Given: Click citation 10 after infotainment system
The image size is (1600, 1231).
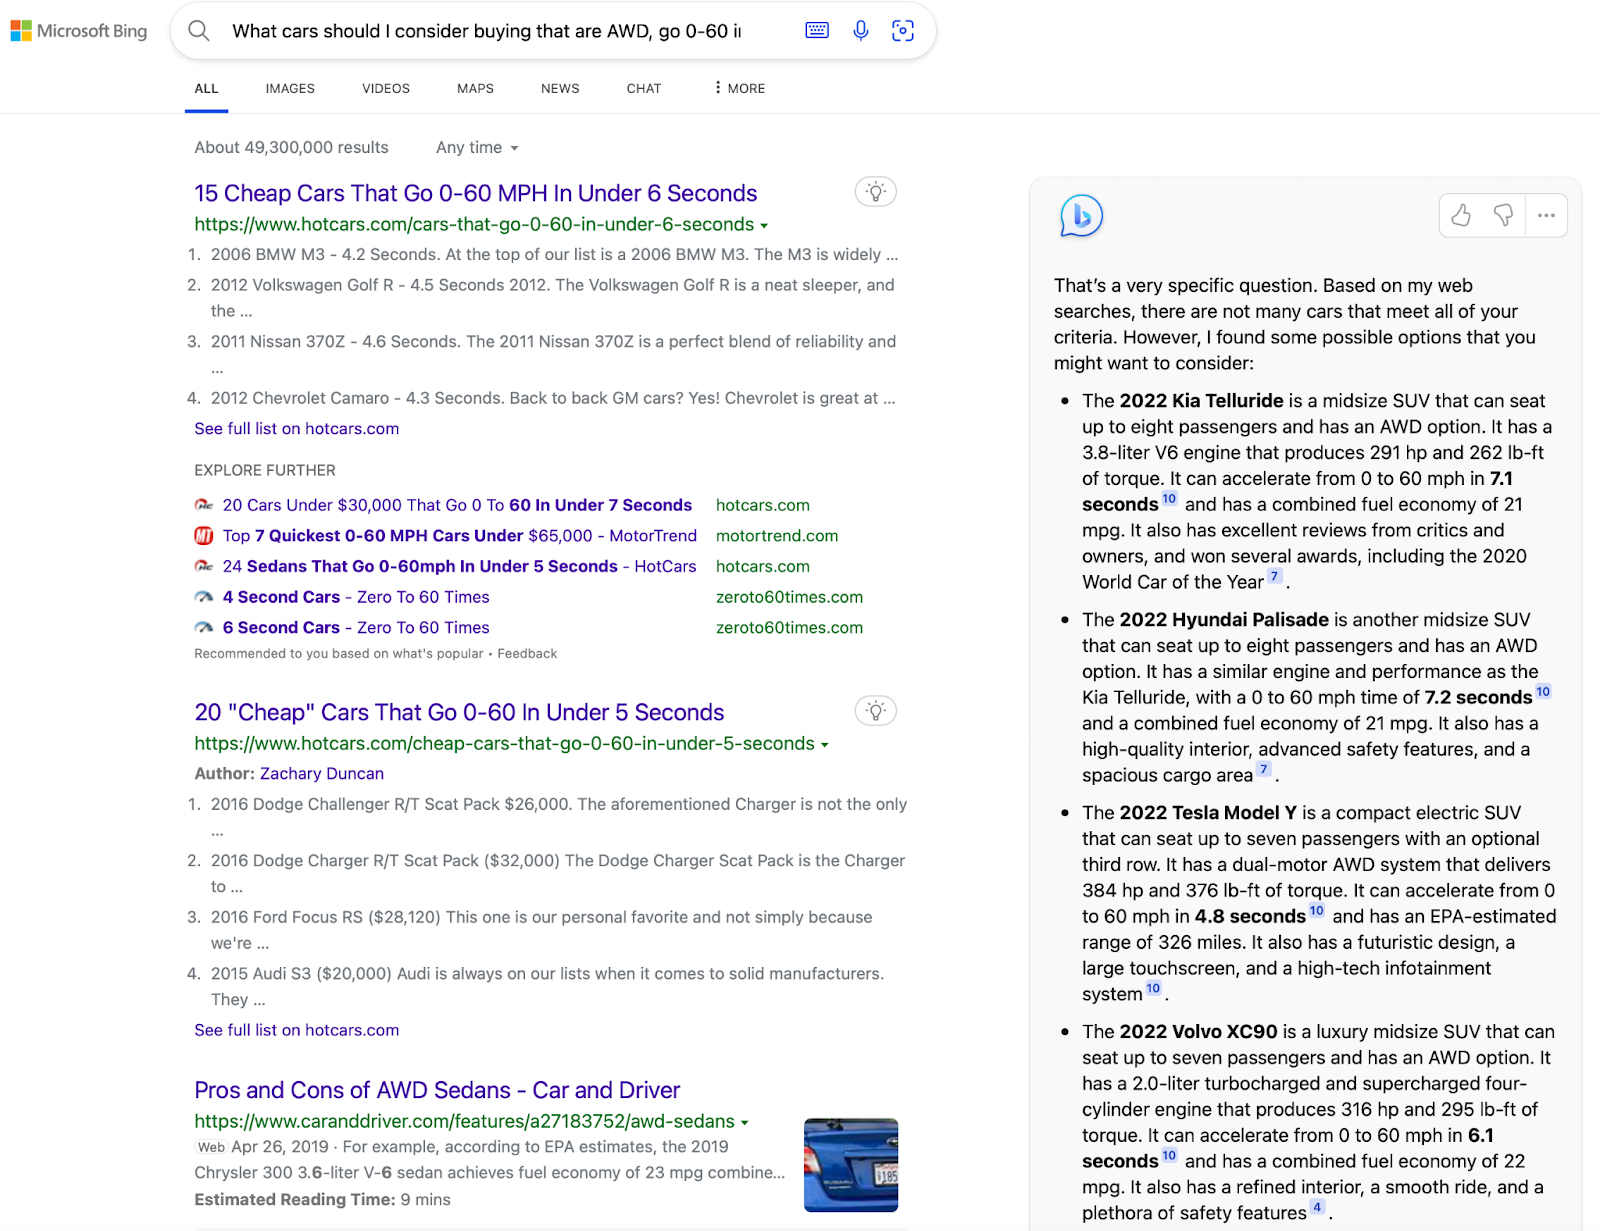Looking at the screenshot, I should coord(1153,988).
